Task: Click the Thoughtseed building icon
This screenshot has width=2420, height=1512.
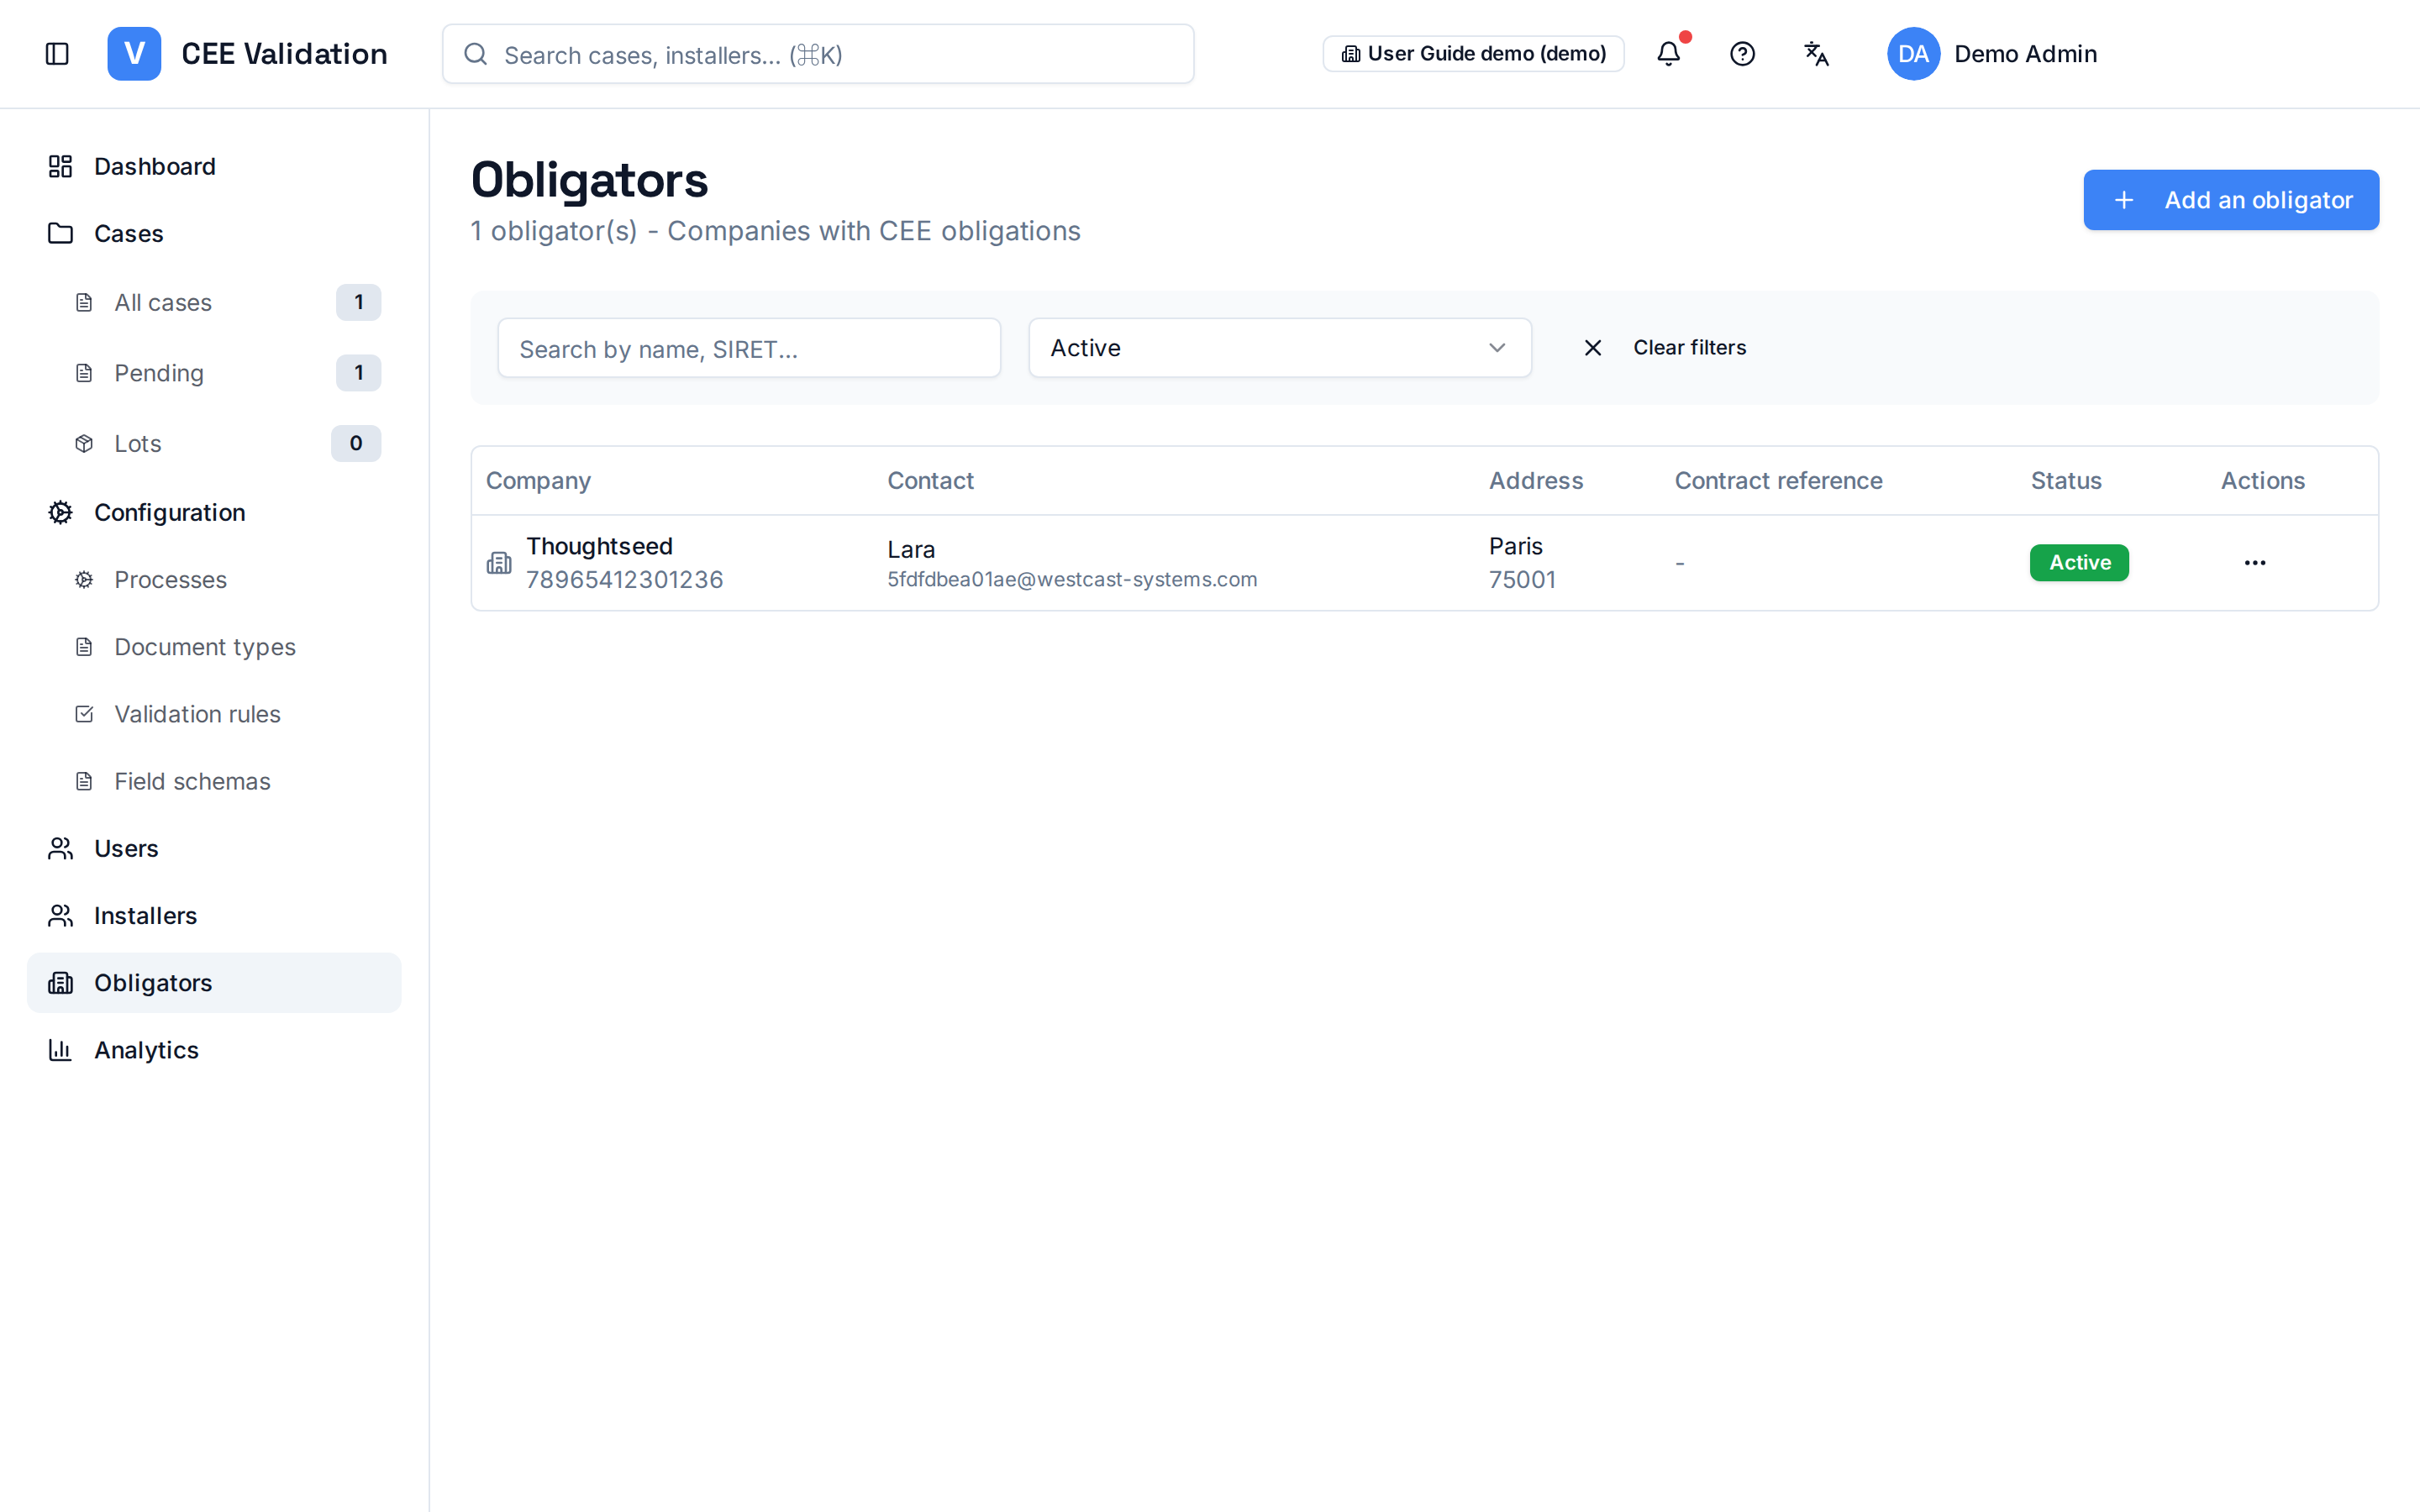Action: tap(499, 563)
